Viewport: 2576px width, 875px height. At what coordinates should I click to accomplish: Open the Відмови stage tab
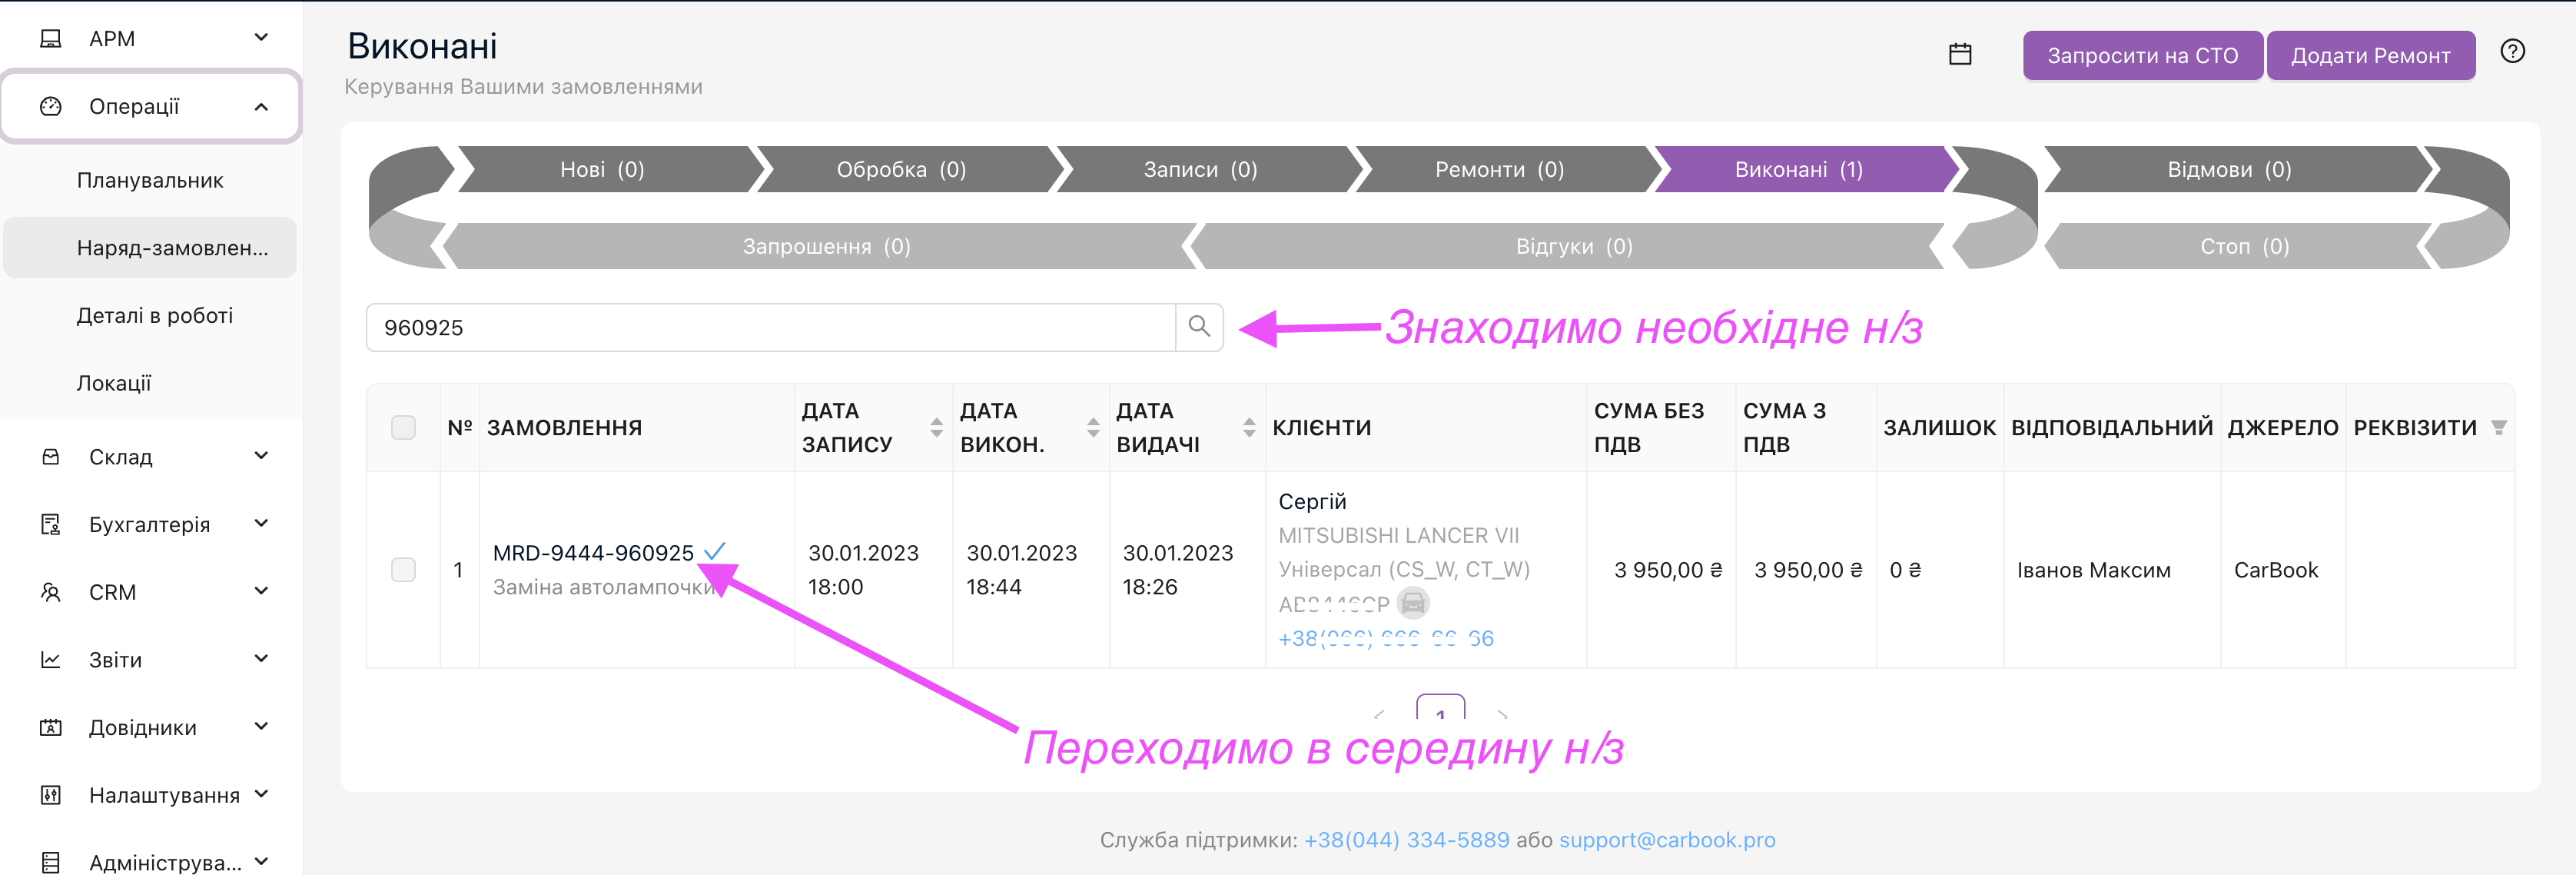(2228, 170)
